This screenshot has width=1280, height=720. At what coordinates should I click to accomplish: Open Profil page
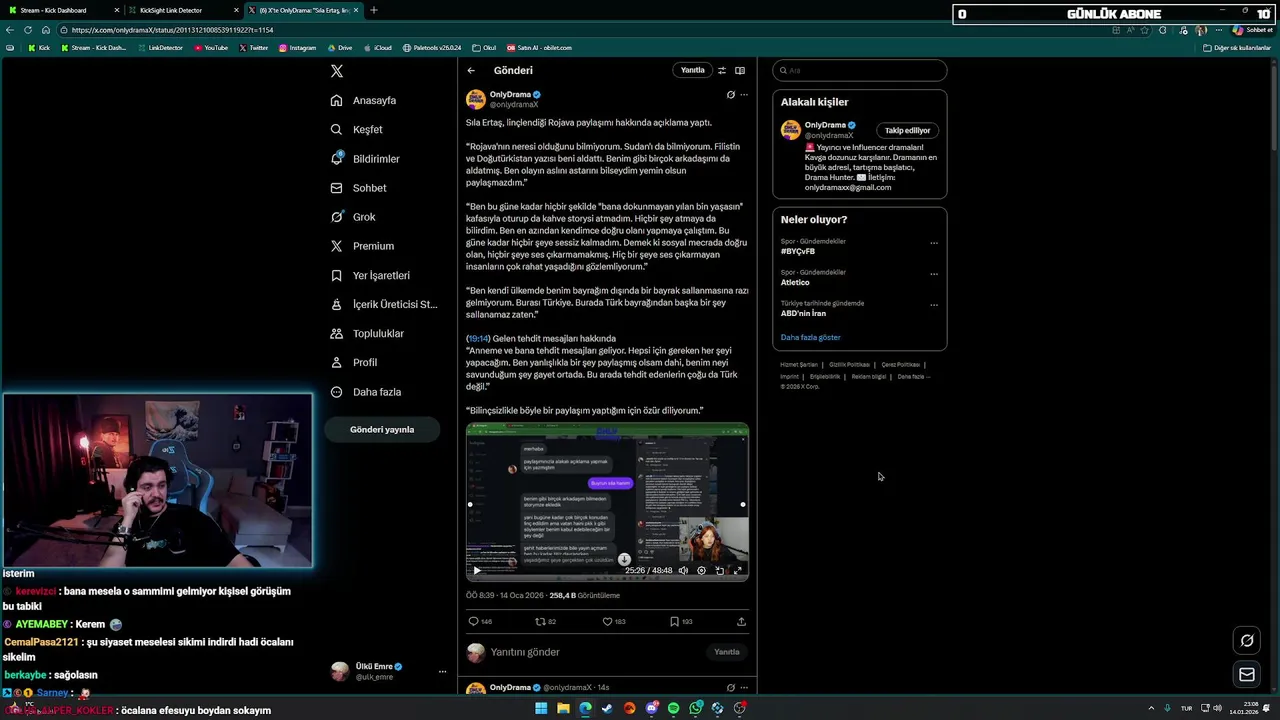[x=354, y=362]
